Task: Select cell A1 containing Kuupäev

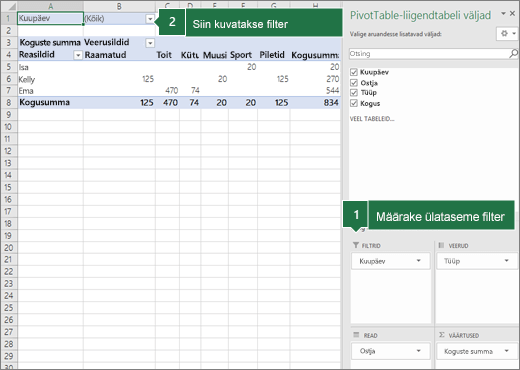Action: [x=50, y=18]
